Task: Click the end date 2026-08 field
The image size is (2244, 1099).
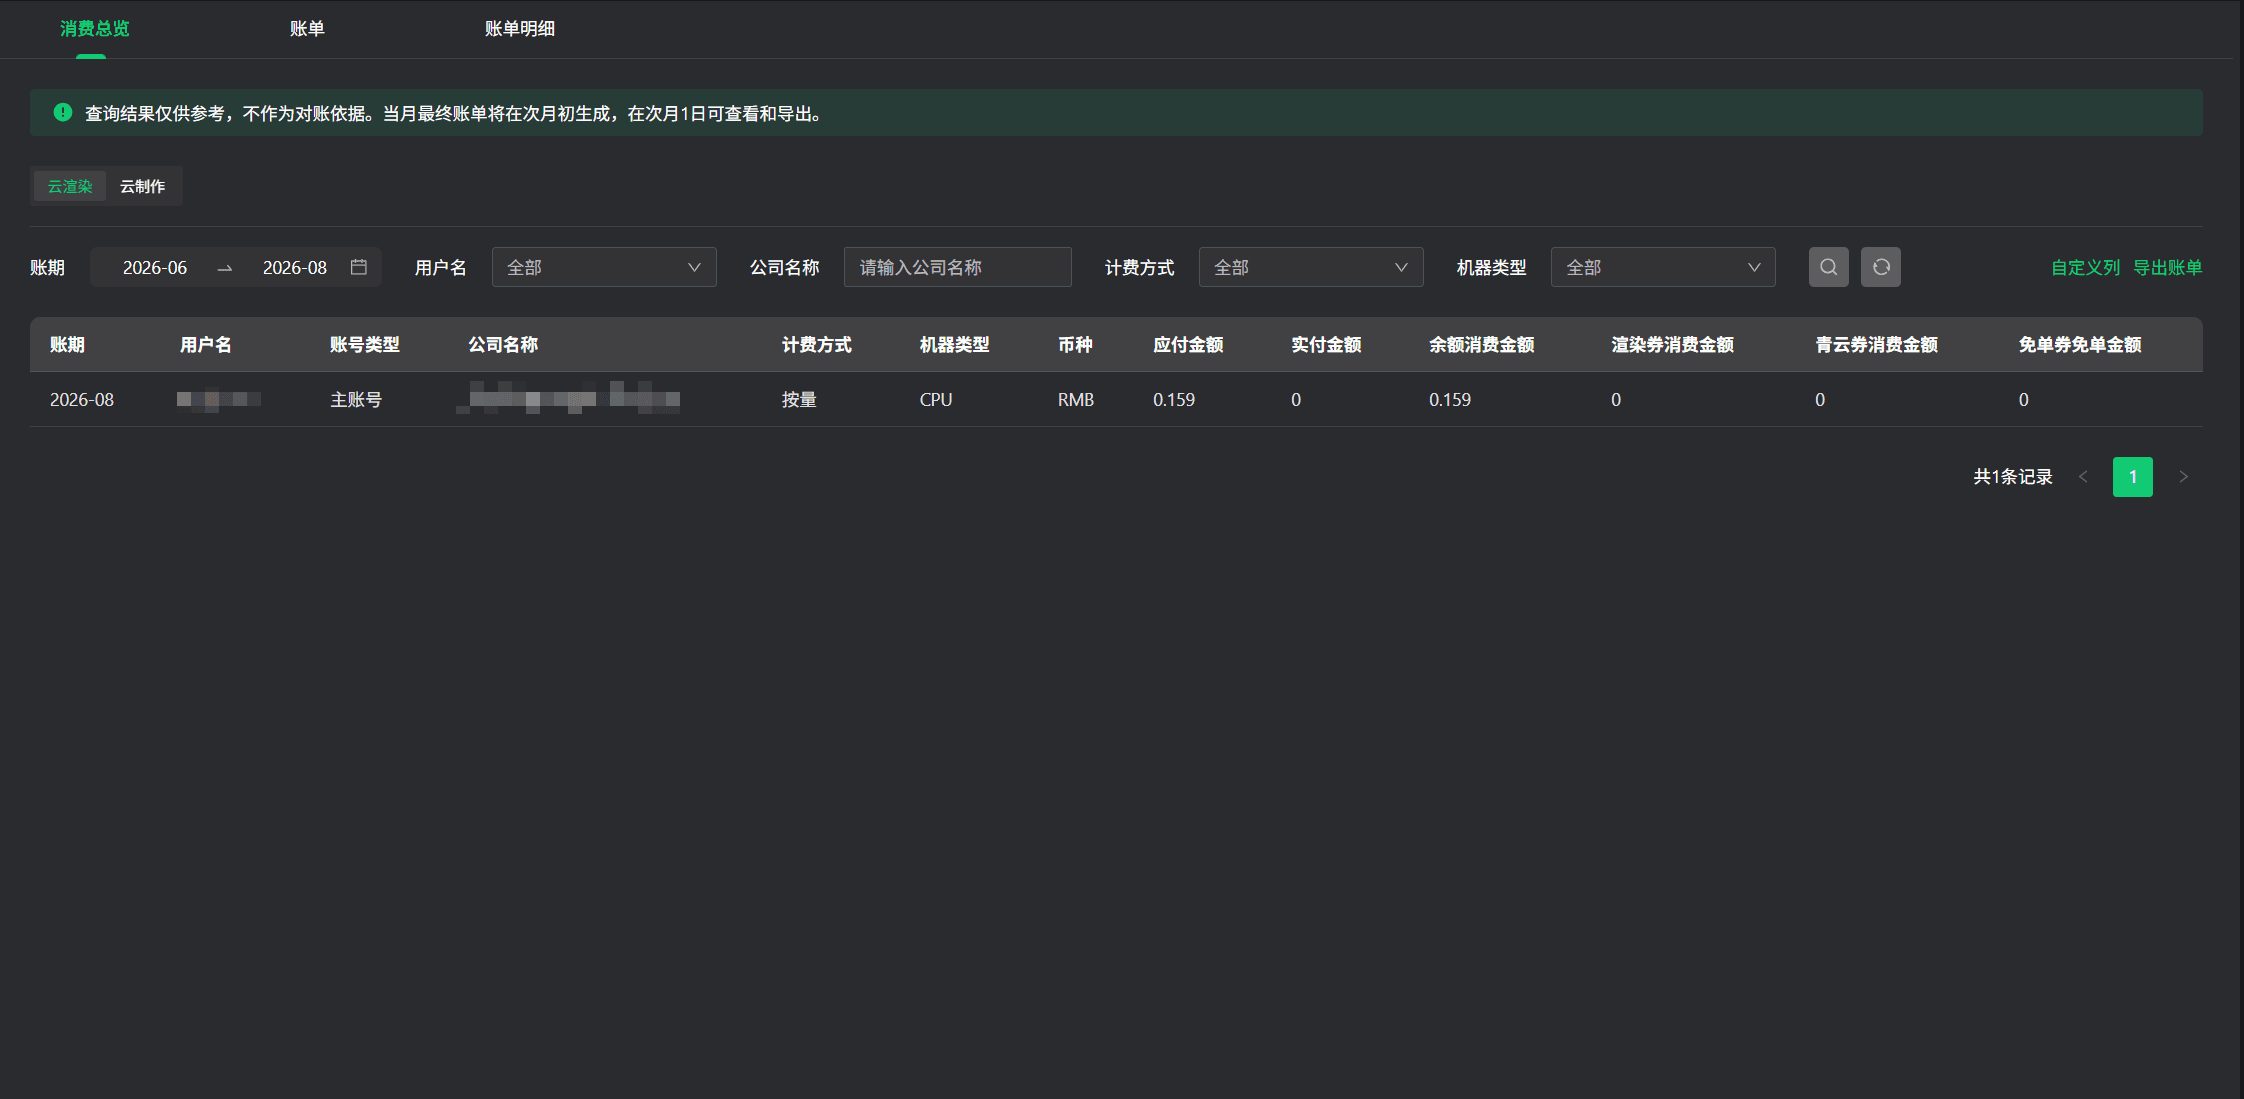Action: click(295, 268)
